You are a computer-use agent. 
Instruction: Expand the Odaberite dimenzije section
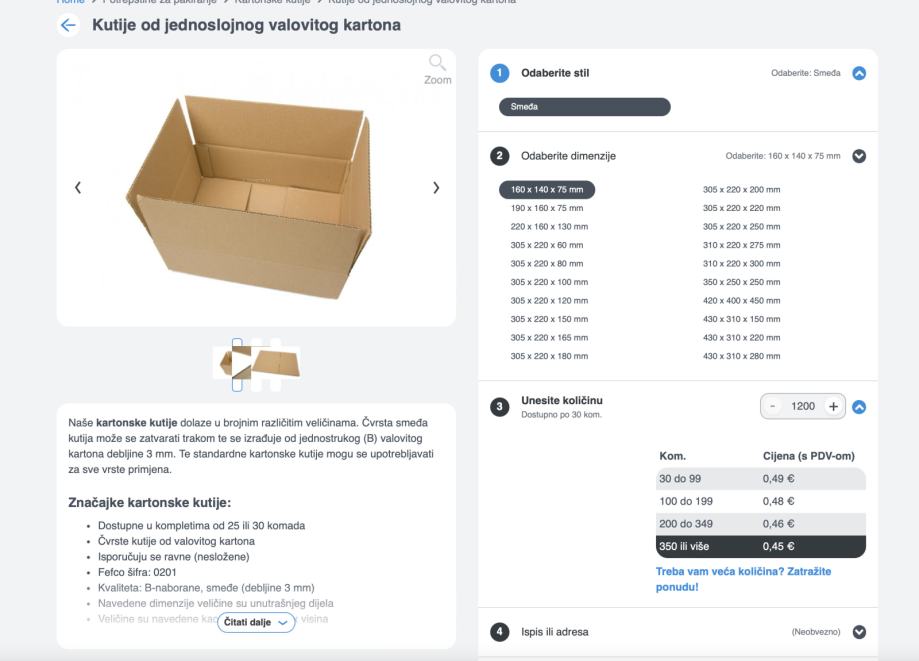click(x=858, y=156)
